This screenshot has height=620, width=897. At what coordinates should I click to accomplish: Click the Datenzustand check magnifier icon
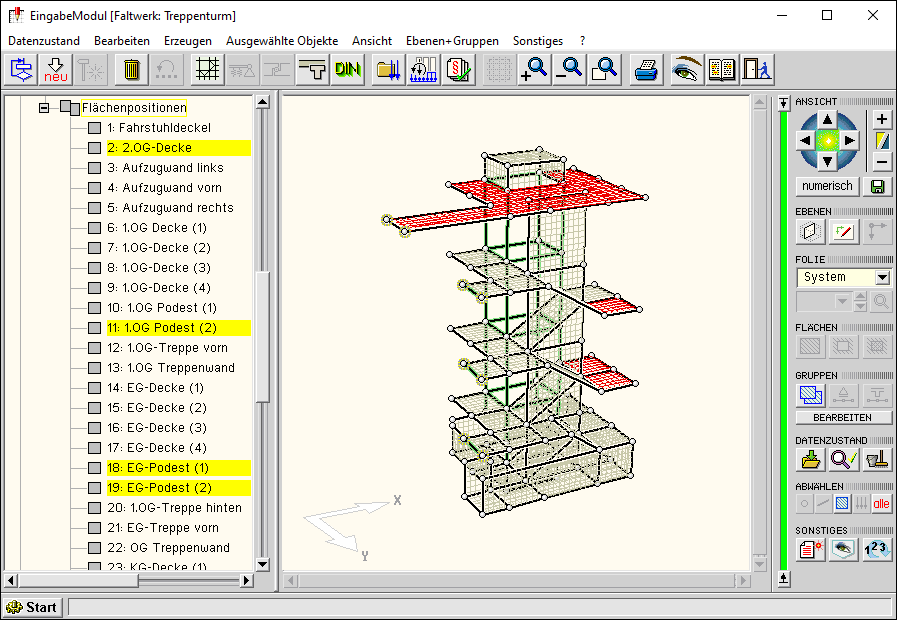point(843,460)
